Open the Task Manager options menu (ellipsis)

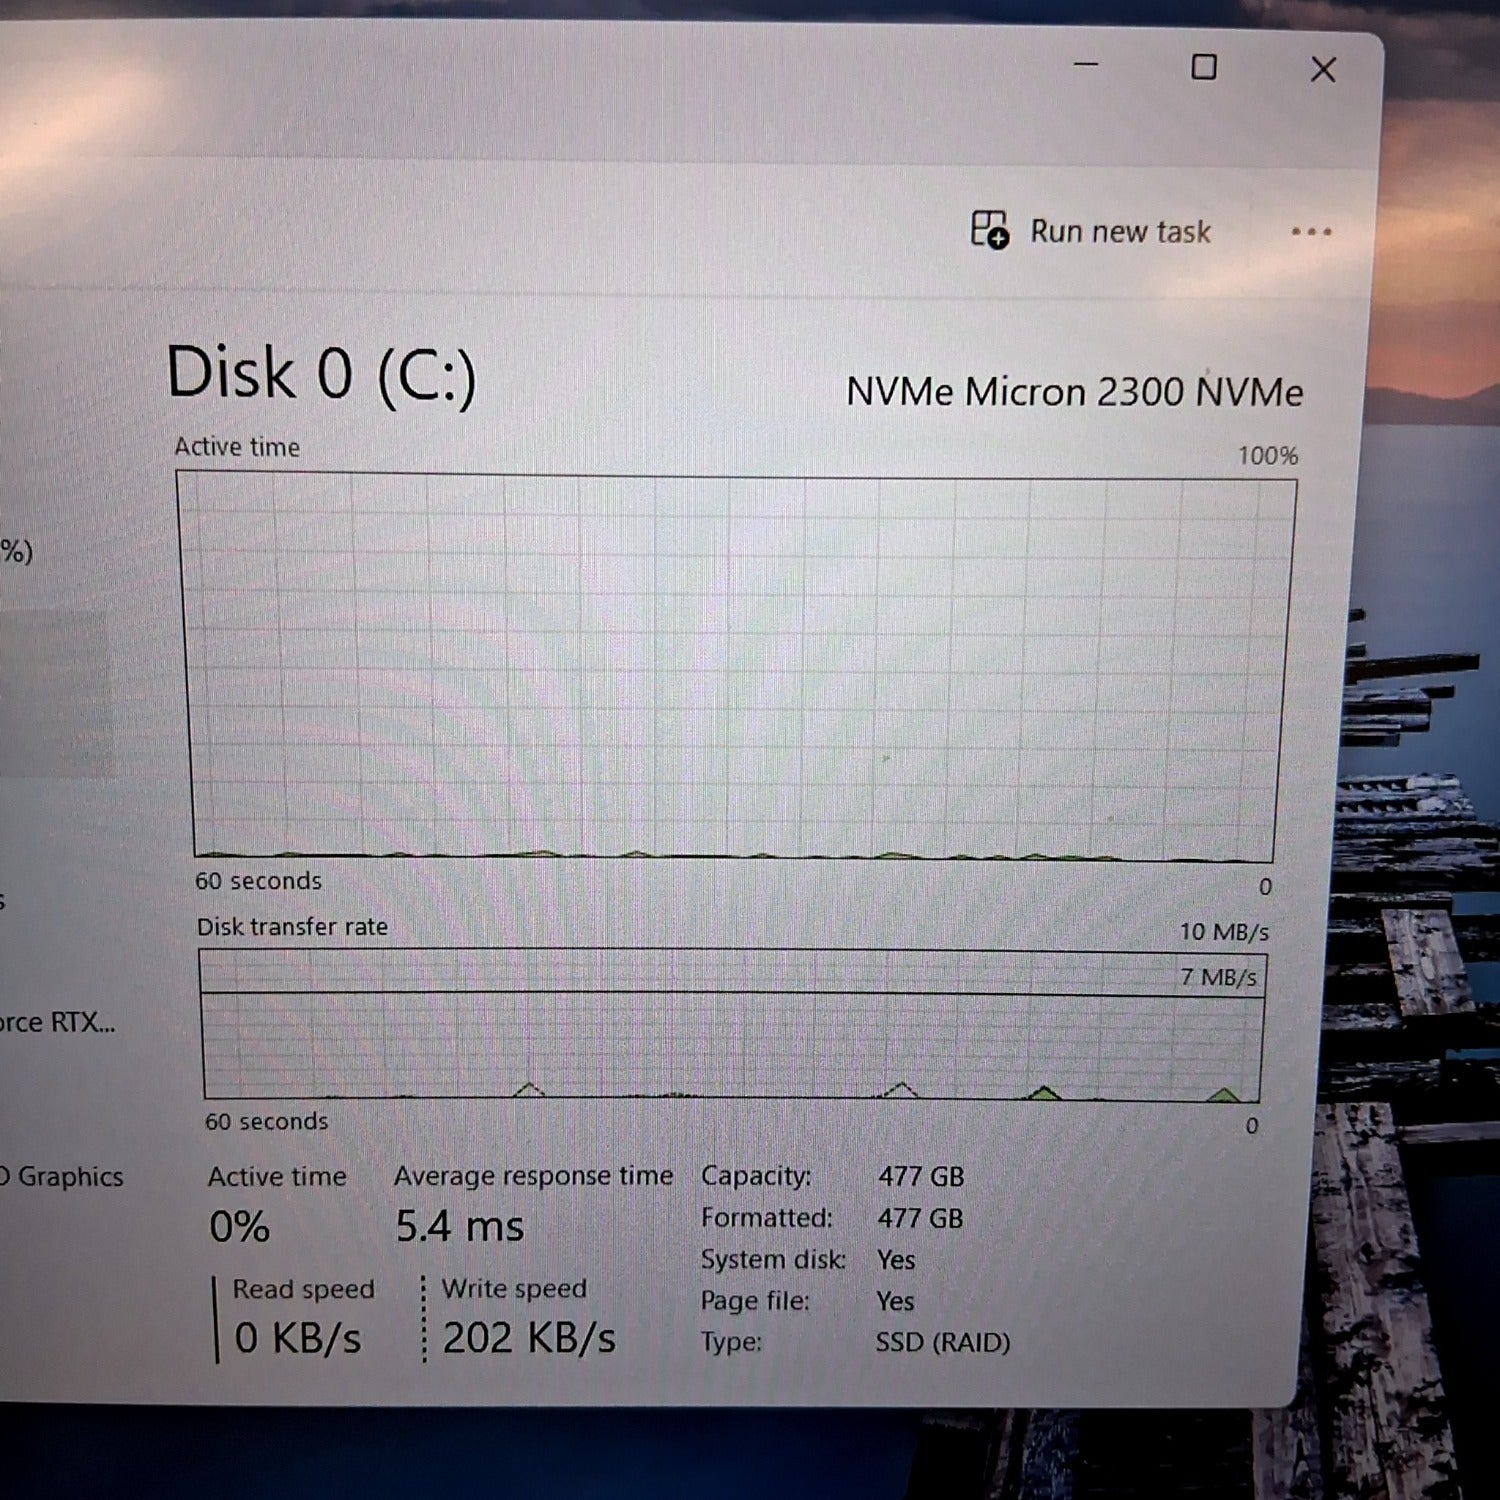point(1310,232)
